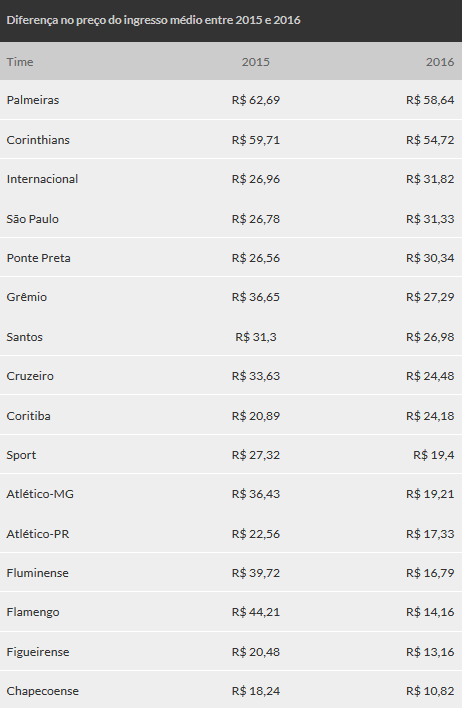463x708 pixels.
Task: Click Coritiba's 2016 price R$ 24,18
Action: pyautogui.click(x=430, y=415)
